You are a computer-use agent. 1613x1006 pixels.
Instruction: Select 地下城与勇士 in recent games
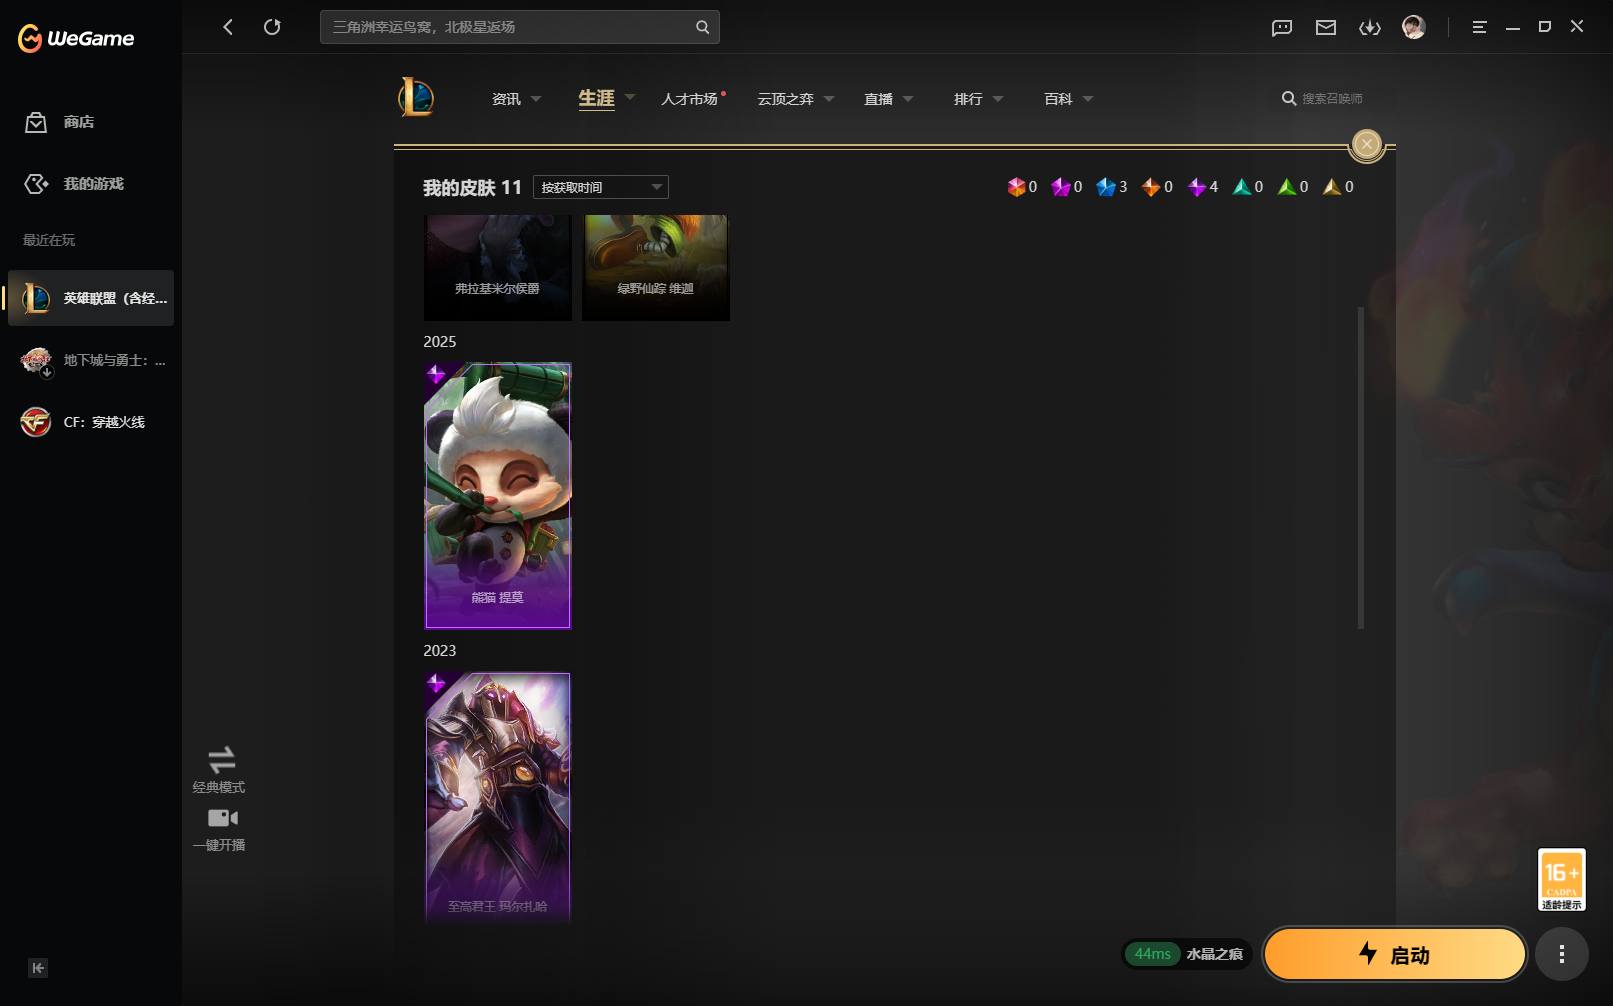pos(91,360)
